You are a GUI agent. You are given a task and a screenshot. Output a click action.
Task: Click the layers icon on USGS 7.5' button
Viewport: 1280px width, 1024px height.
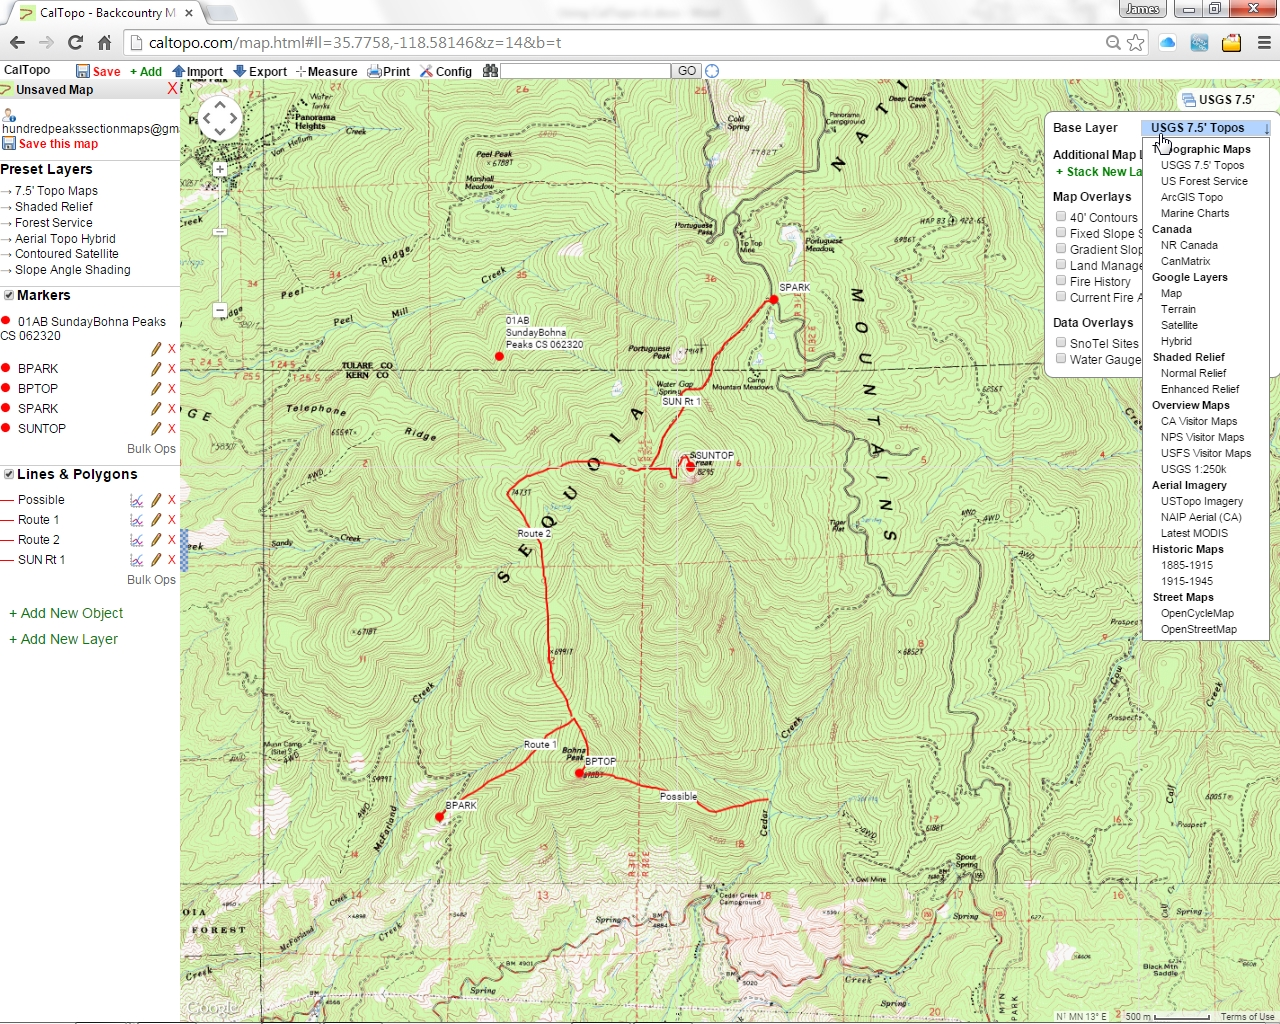1189,100
